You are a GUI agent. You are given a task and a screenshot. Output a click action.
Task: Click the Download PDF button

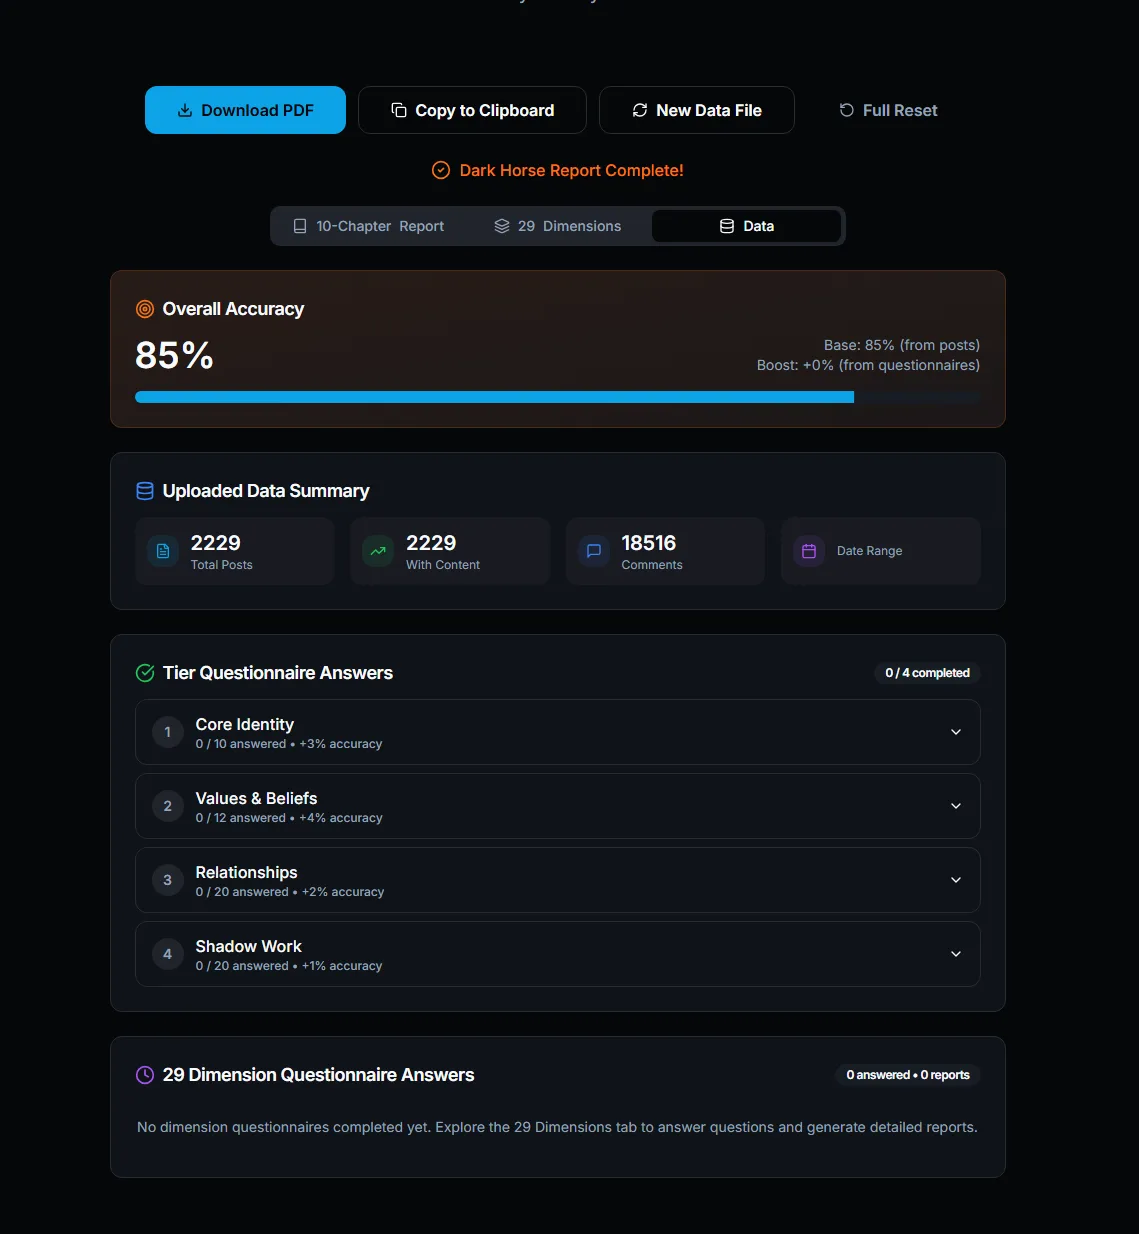[x=245, y=110]
